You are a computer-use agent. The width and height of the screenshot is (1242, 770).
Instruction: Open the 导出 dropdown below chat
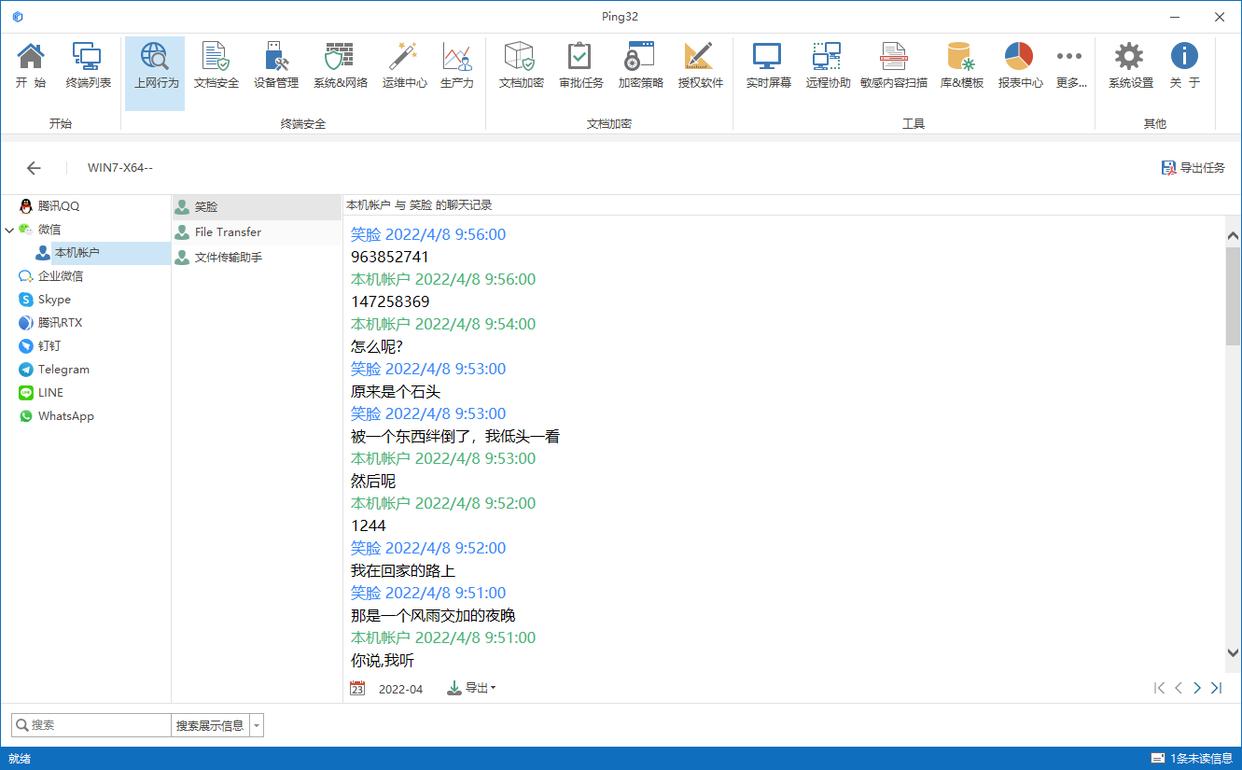472,688
